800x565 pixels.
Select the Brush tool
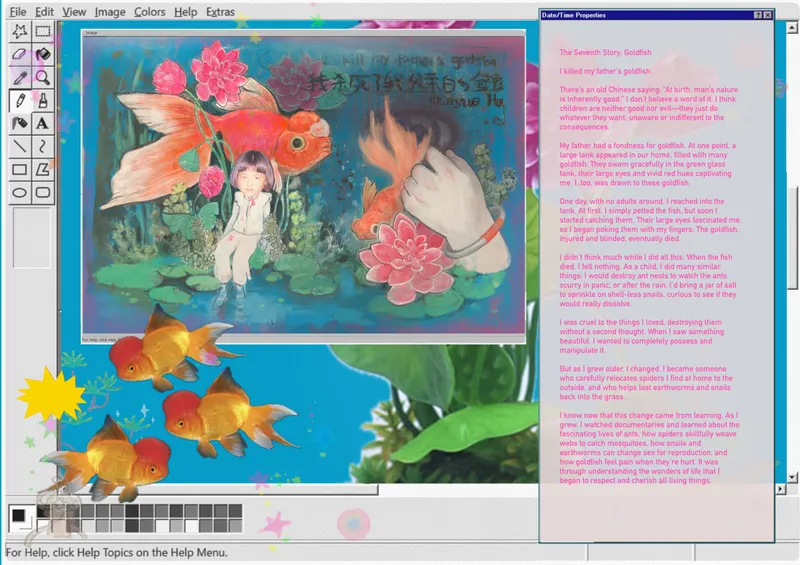pos(42,100)
